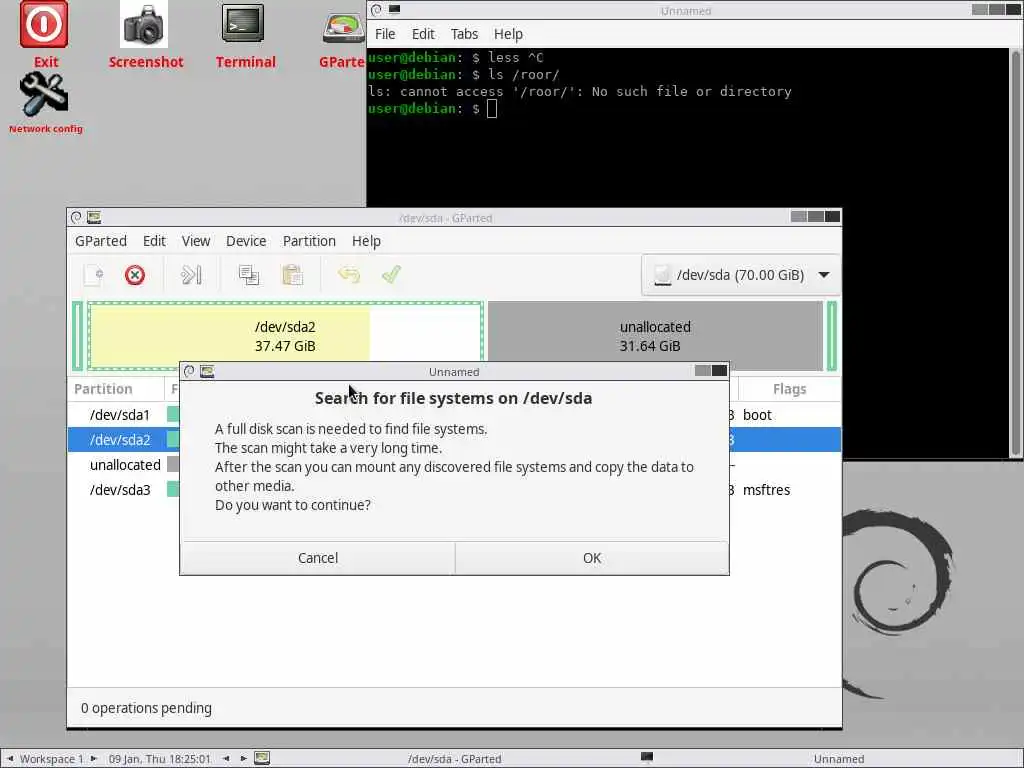The height and width of the screenshot is (768, 1024).
Task: Select the /dev/sda2 block in disk map
Action: pos(285,336)
